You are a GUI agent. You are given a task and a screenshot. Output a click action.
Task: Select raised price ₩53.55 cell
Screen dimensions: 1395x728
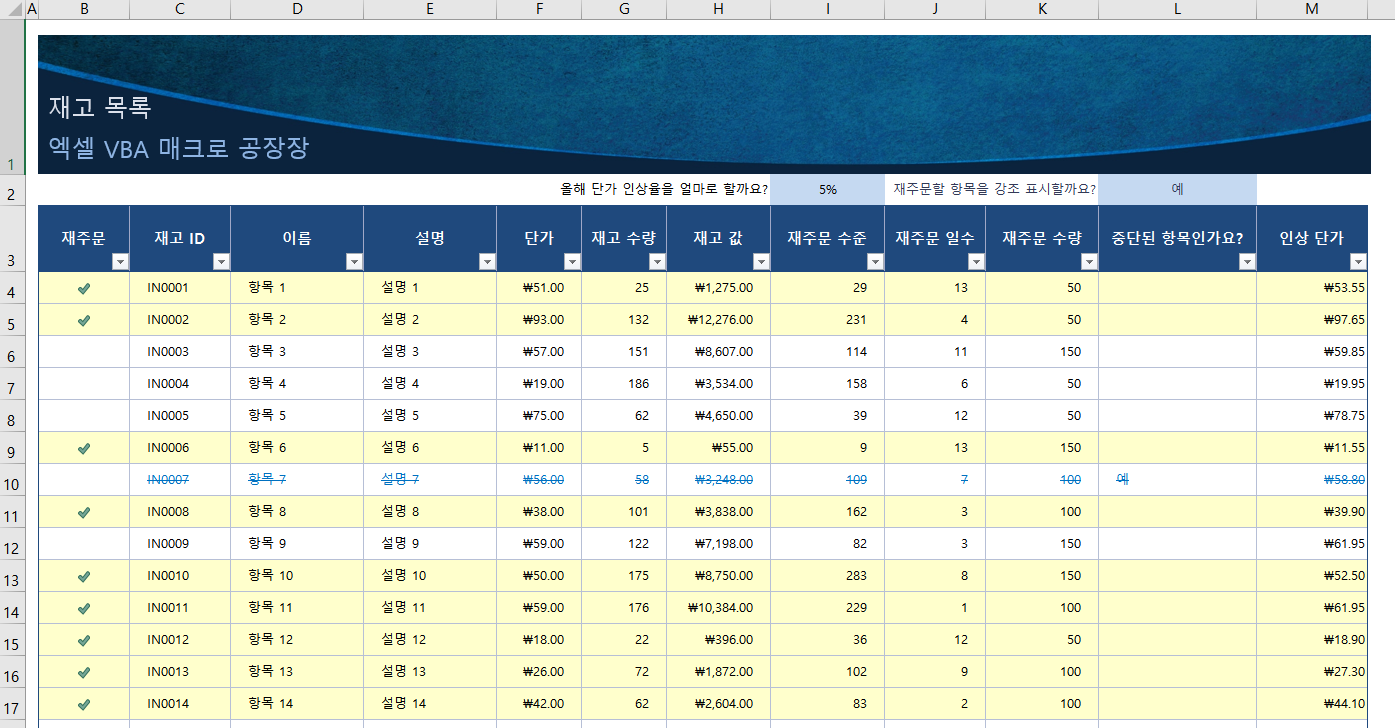pos(1312,288)
